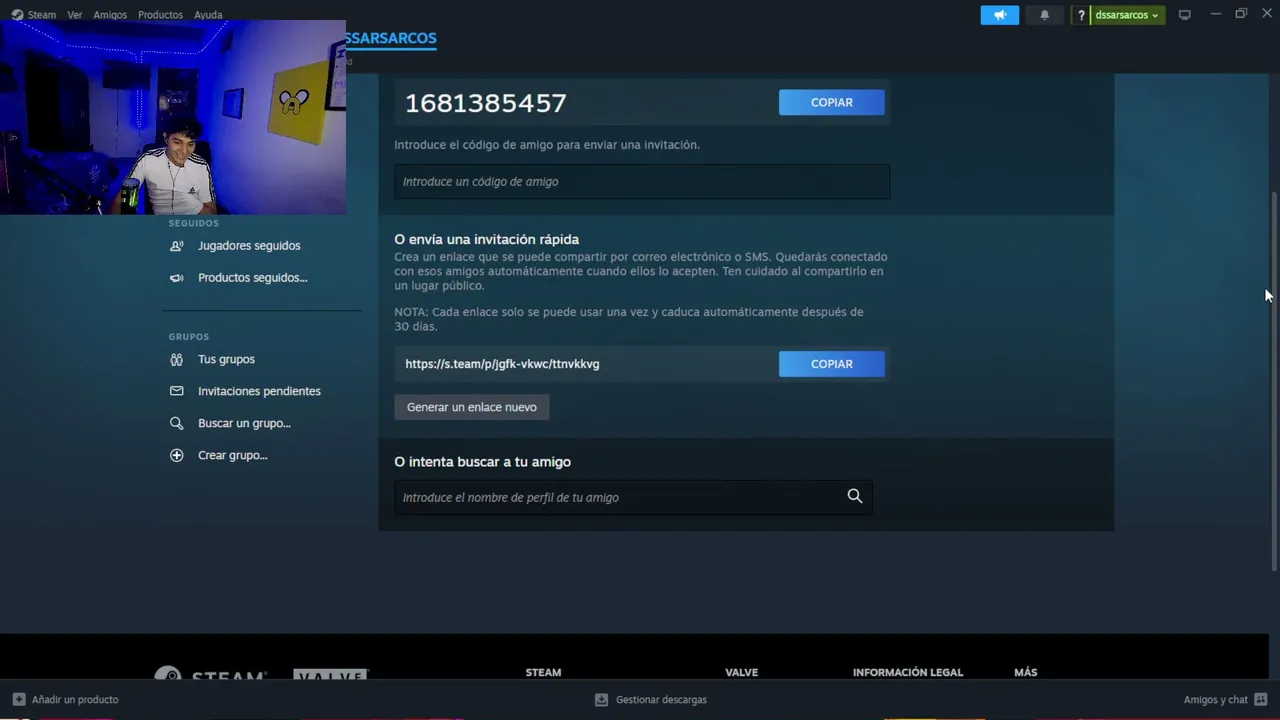Click the megaphone announcements icon
The height and width of the screenshot is (720, 1280).
point(1000,15)
